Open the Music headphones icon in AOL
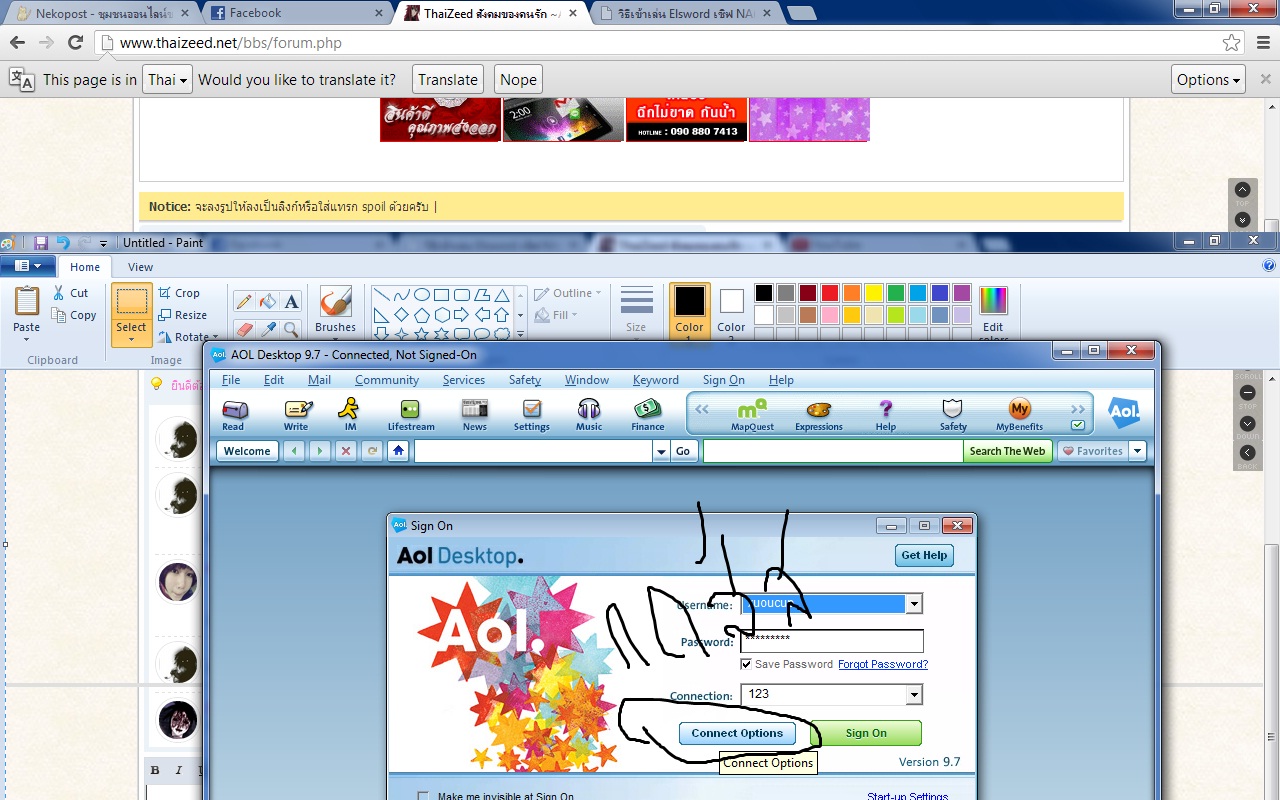 pyautogui.click(x=589, y=414)
